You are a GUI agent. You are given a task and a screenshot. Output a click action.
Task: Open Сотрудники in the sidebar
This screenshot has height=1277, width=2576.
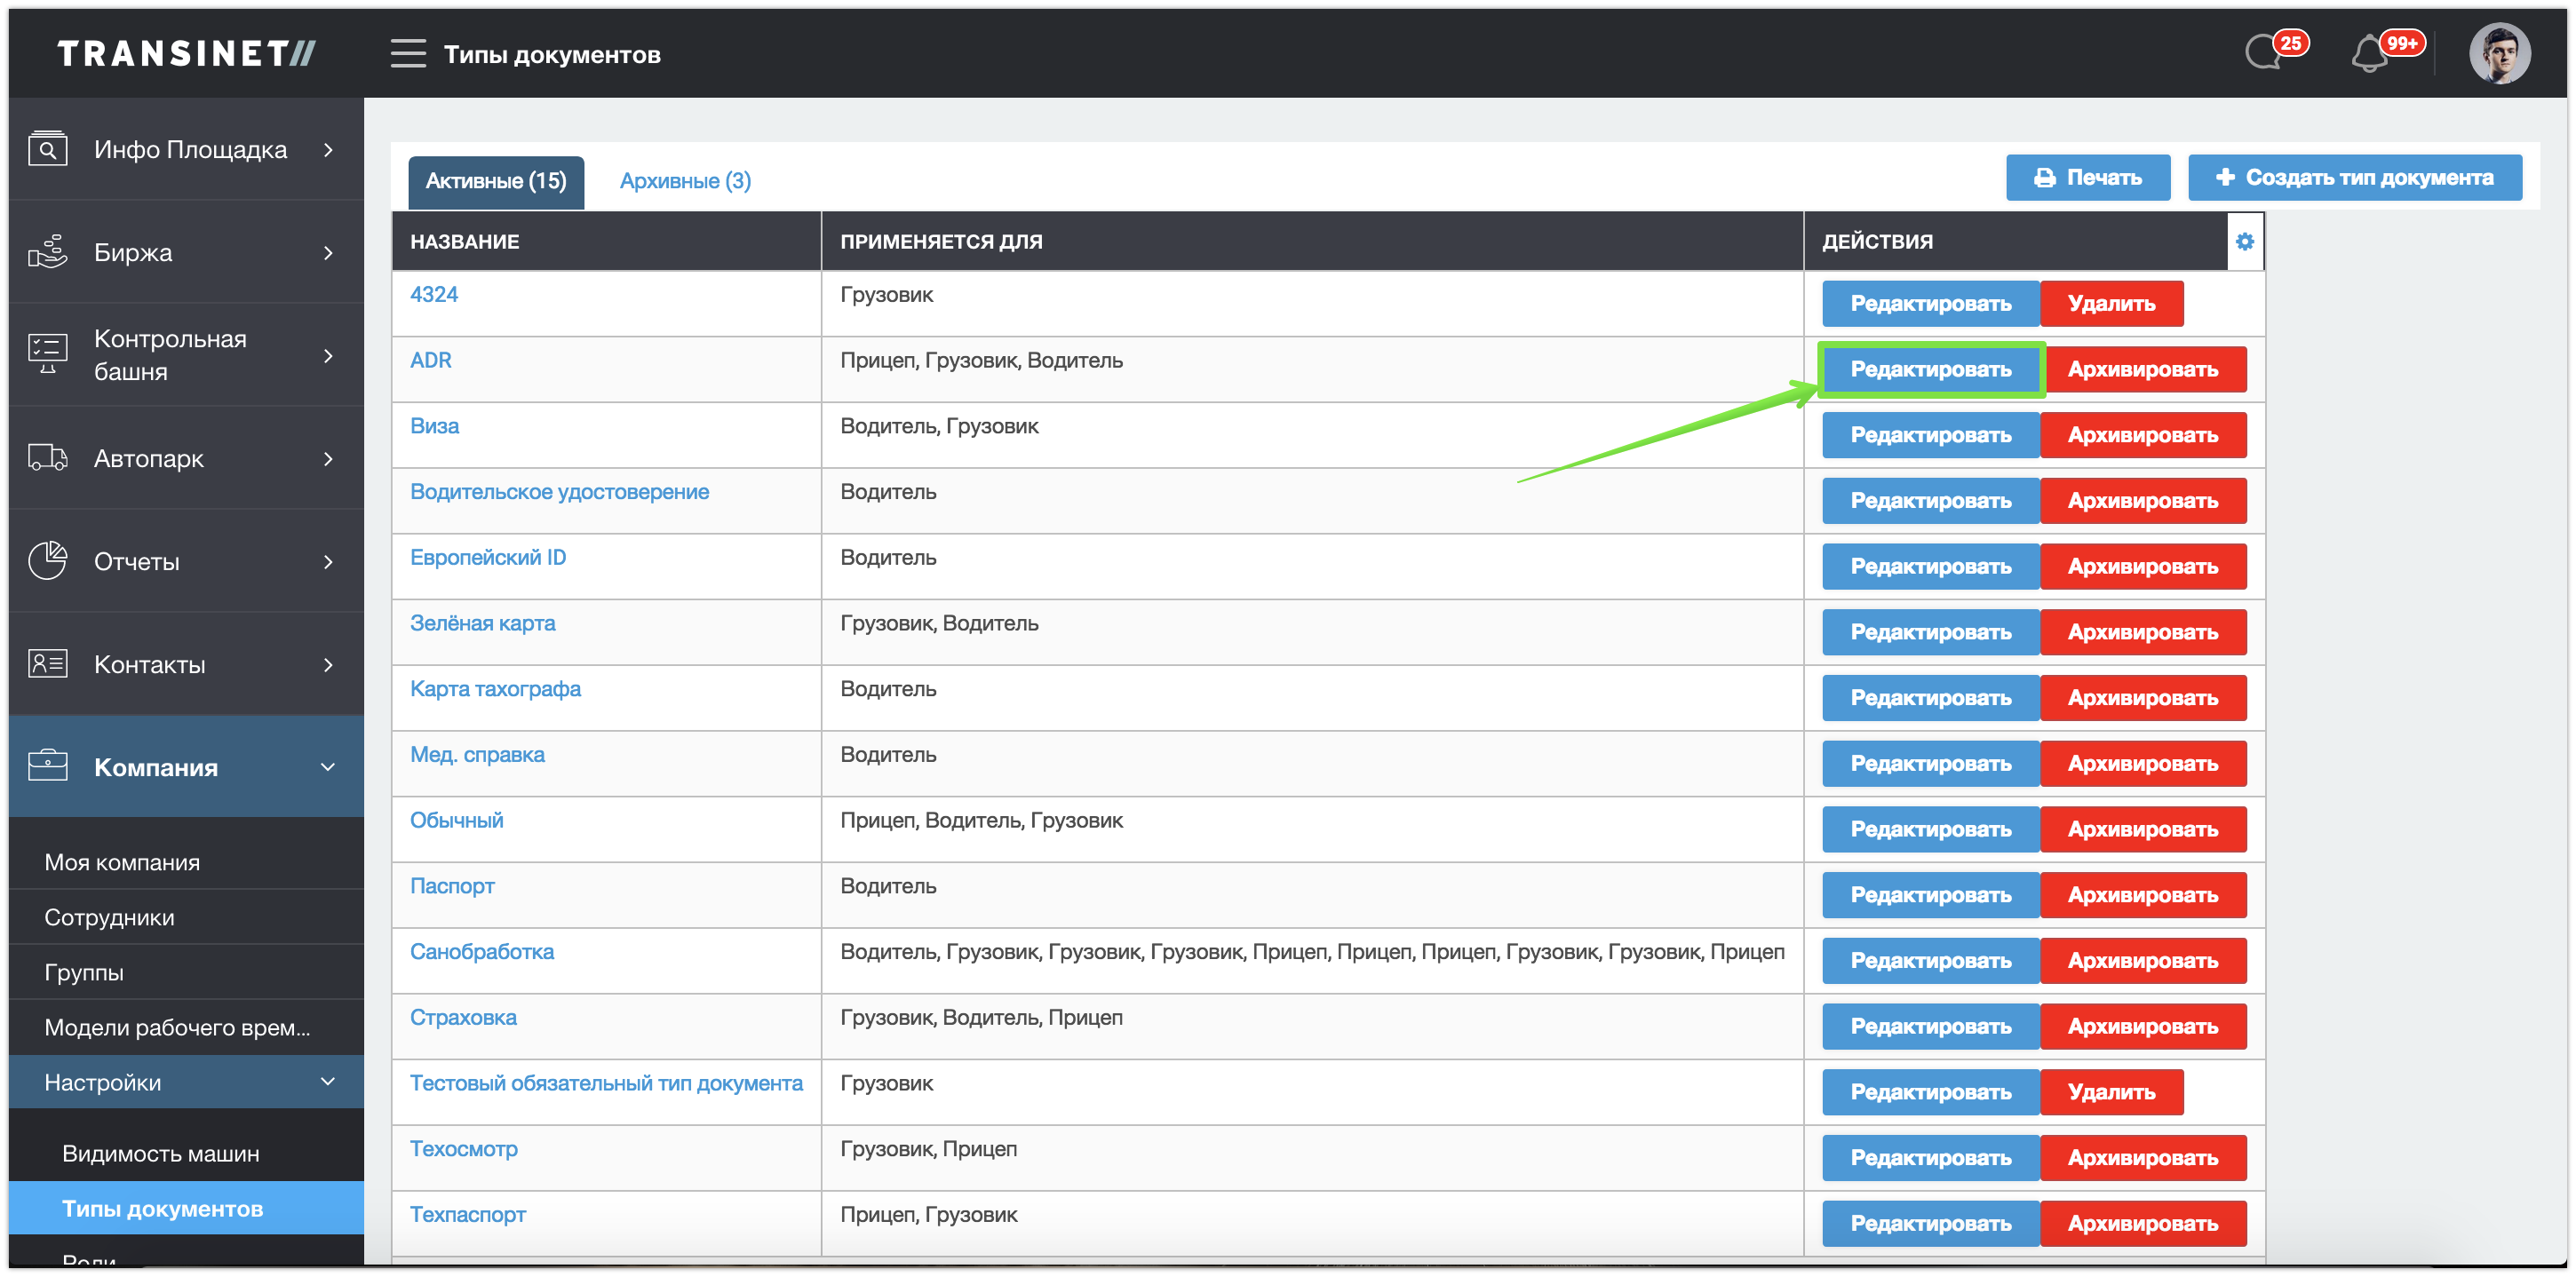coord(109,917)
